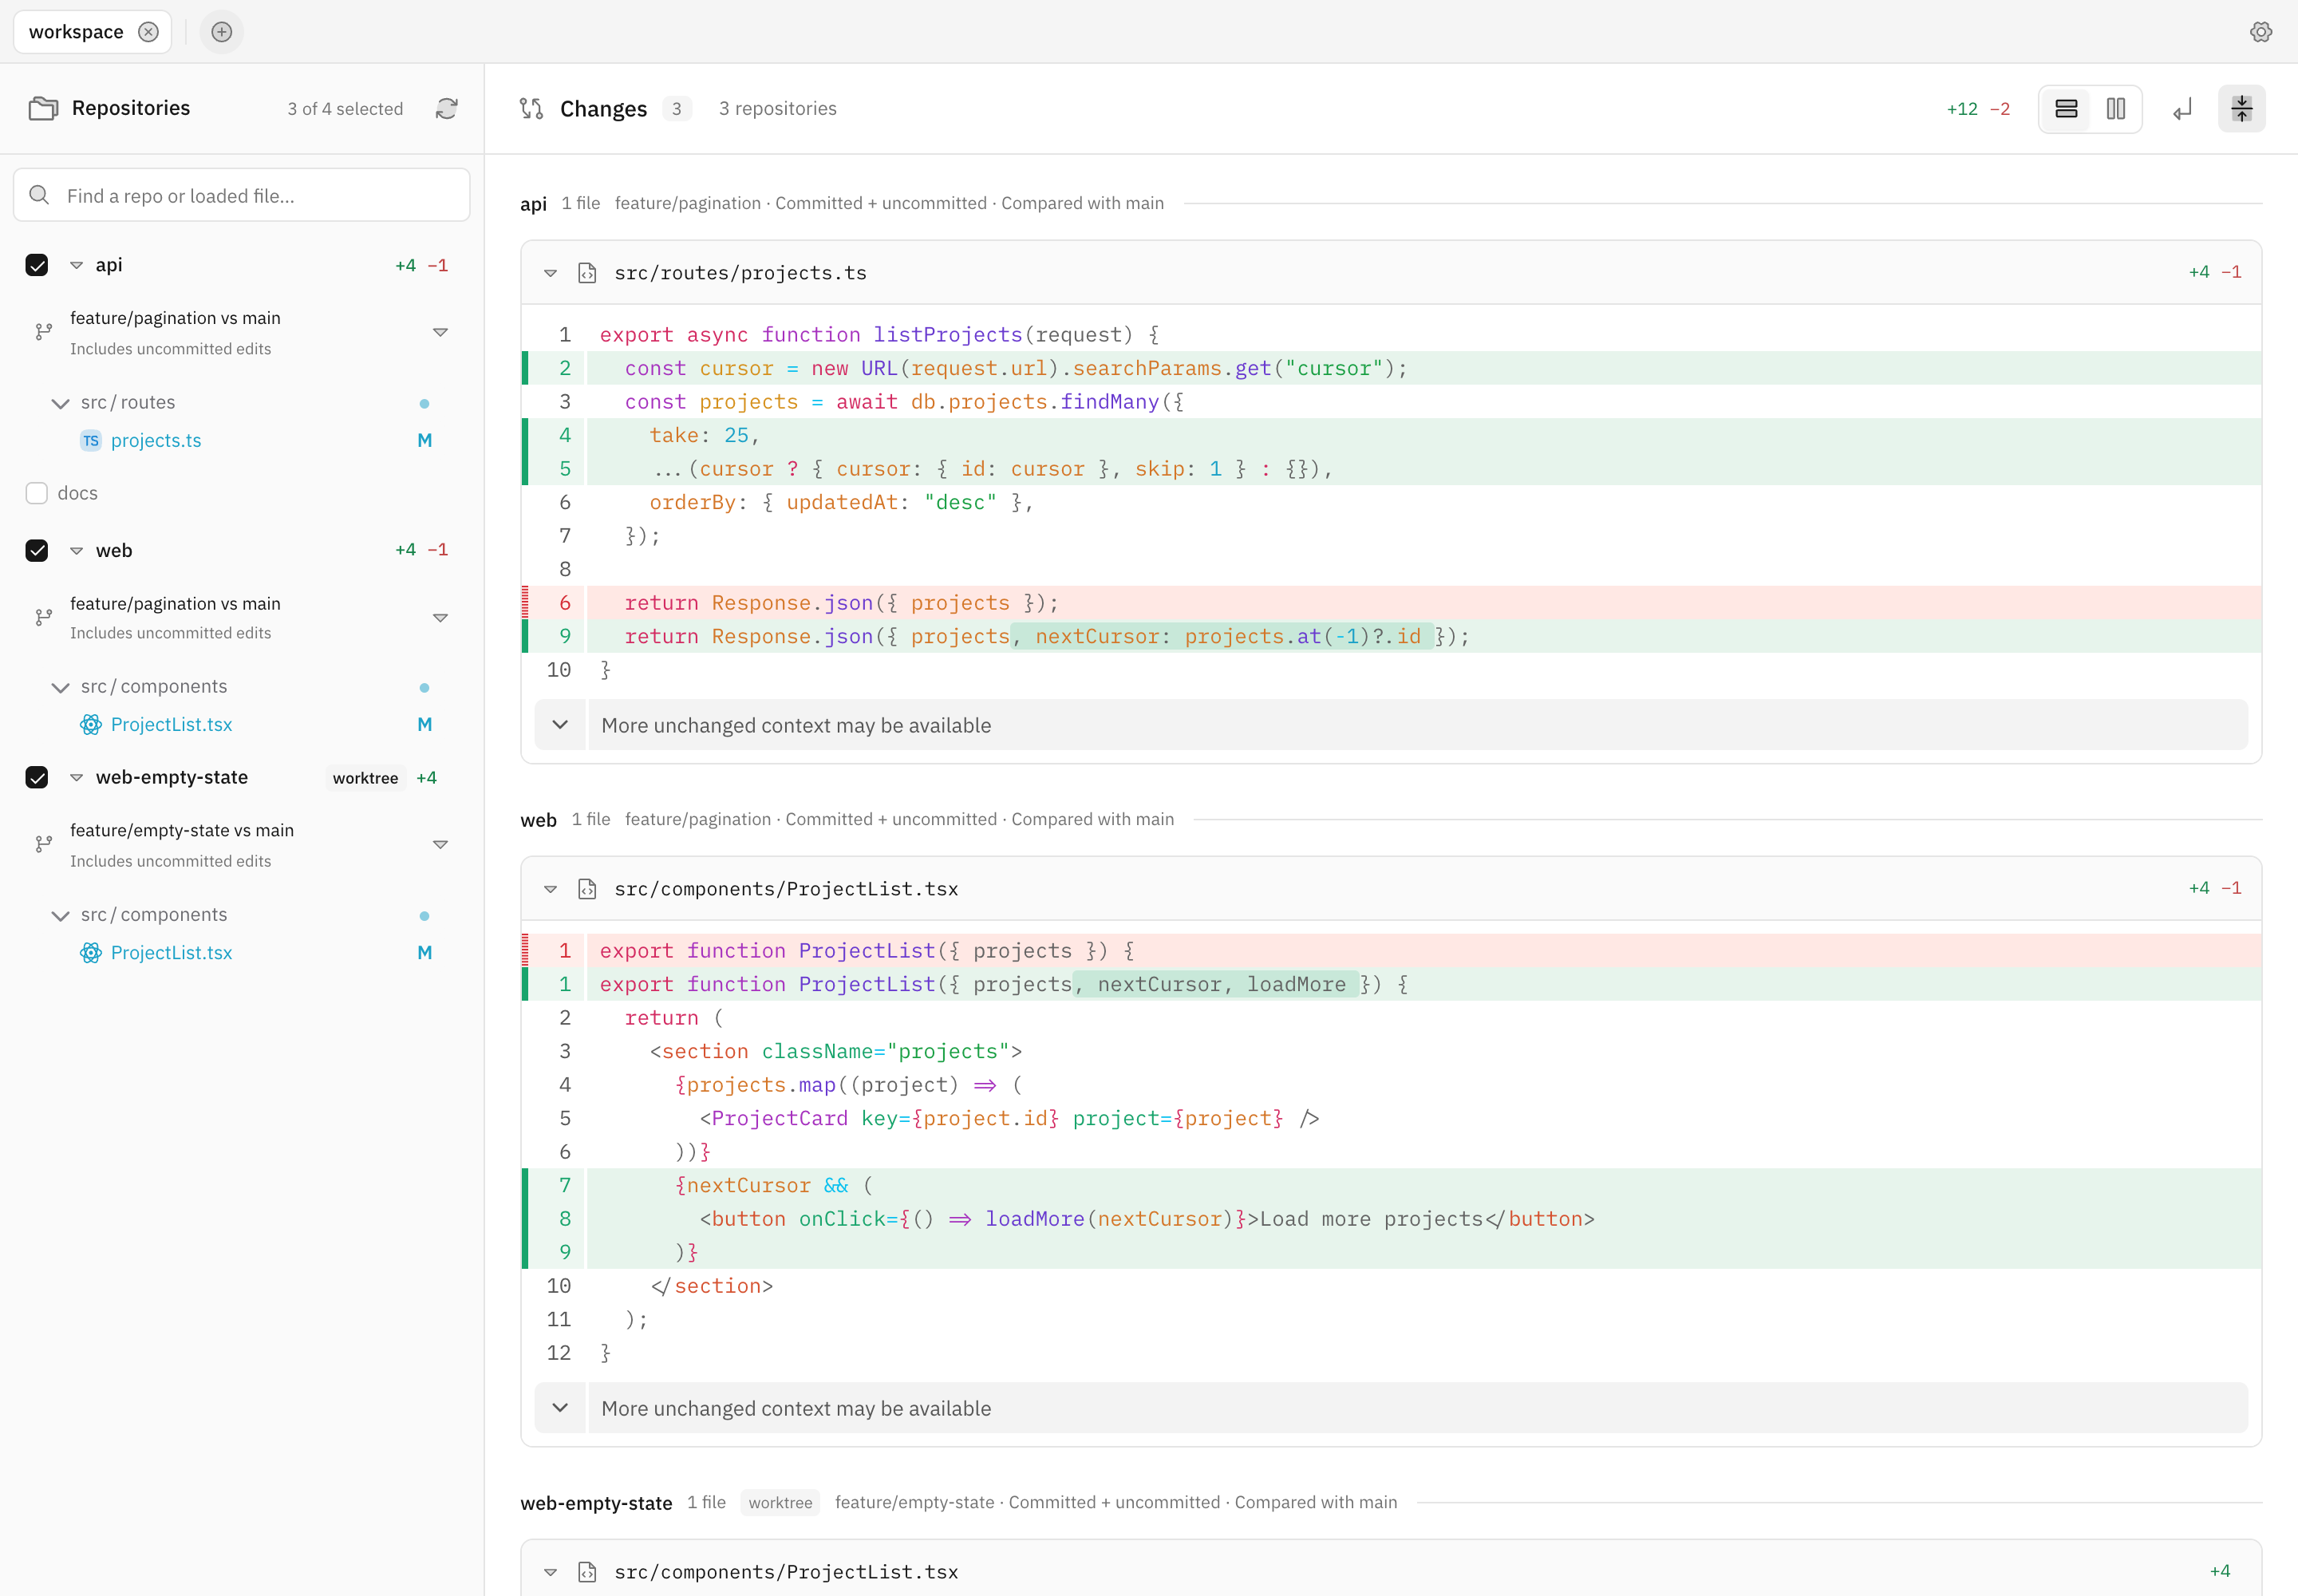The width and height of the screenshot is (2298, 1596).
Task: Click git branch icon for web repo
Action: coord(43,617)
